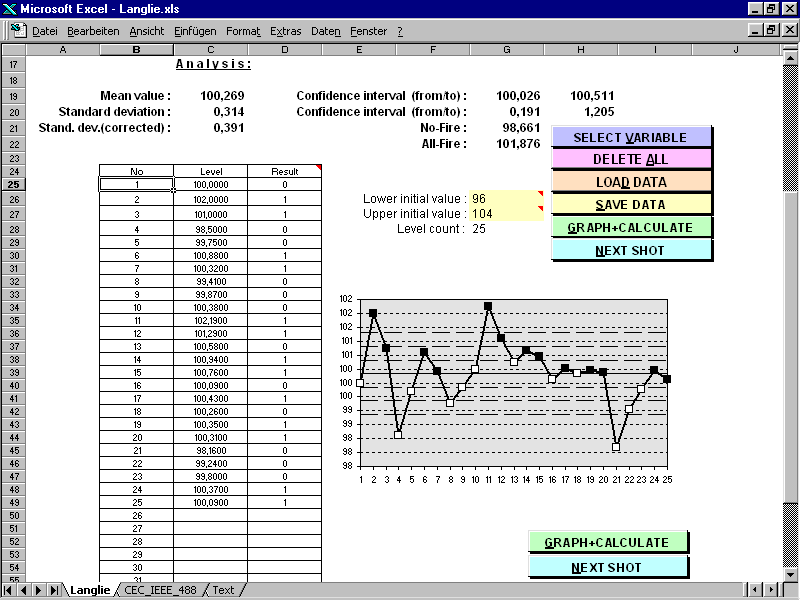Click the lower GRAPH+CALCULATE button below chart
Screen dimensions: 800x600
607,542
